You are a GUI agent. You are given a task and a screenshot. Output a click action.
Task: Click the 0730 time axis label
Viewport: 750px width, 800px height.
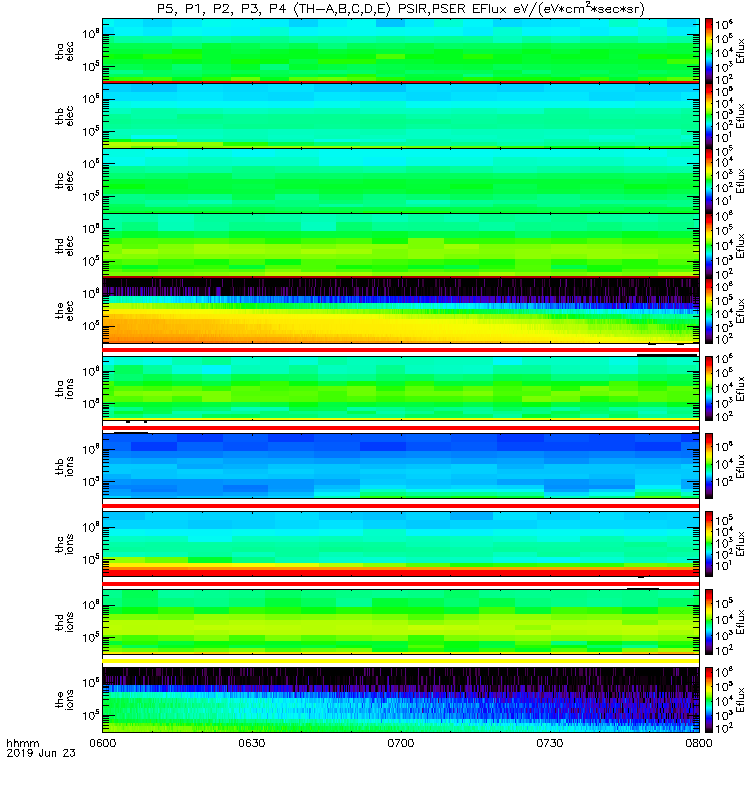pyautogui.click(x=549, y=743)
